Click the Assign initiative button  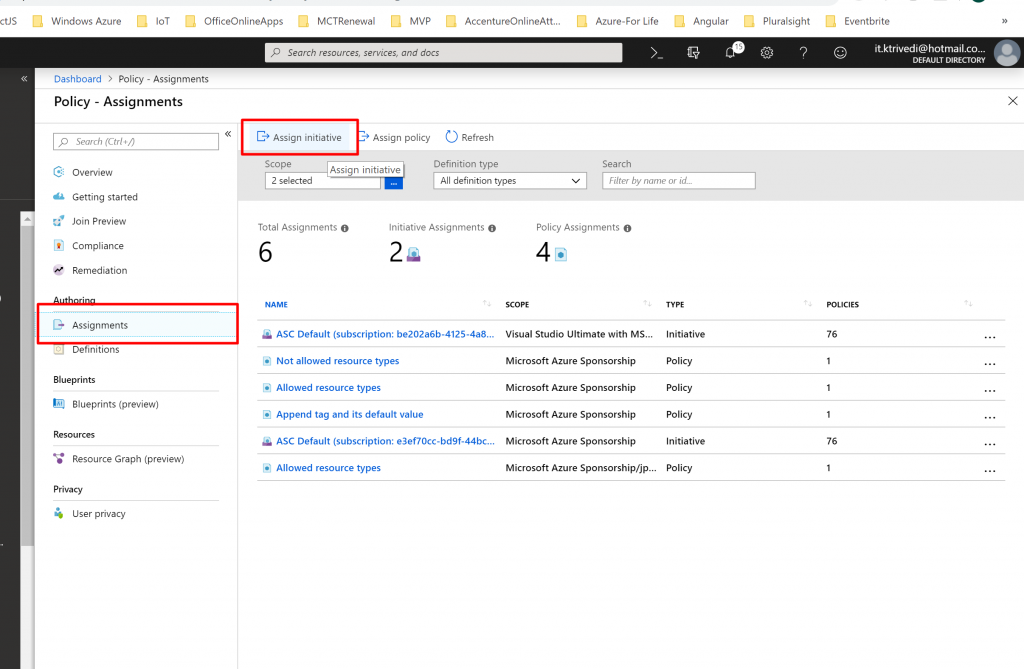pos(300,137)
